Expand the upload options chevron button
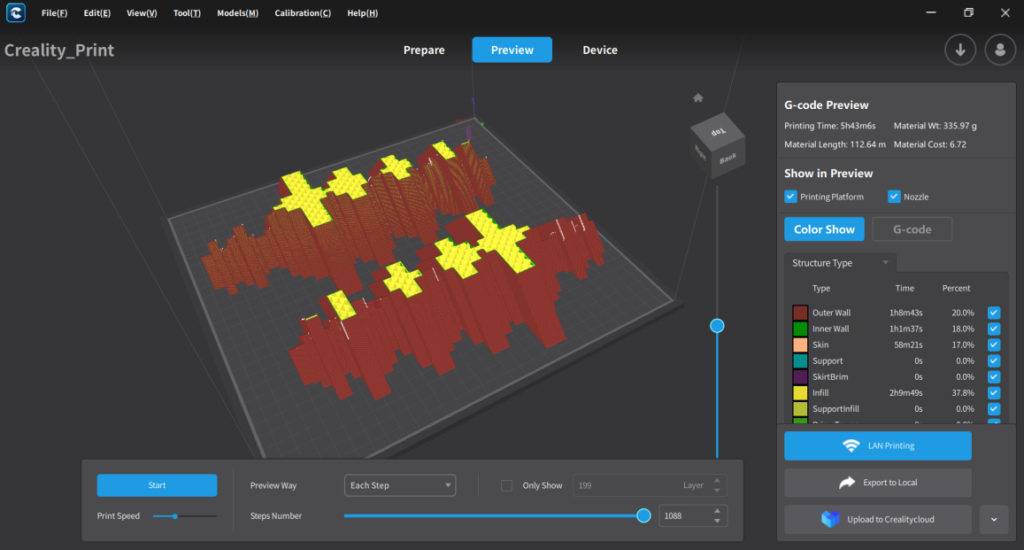This screenshot has height=550, width=1024. 994,519
